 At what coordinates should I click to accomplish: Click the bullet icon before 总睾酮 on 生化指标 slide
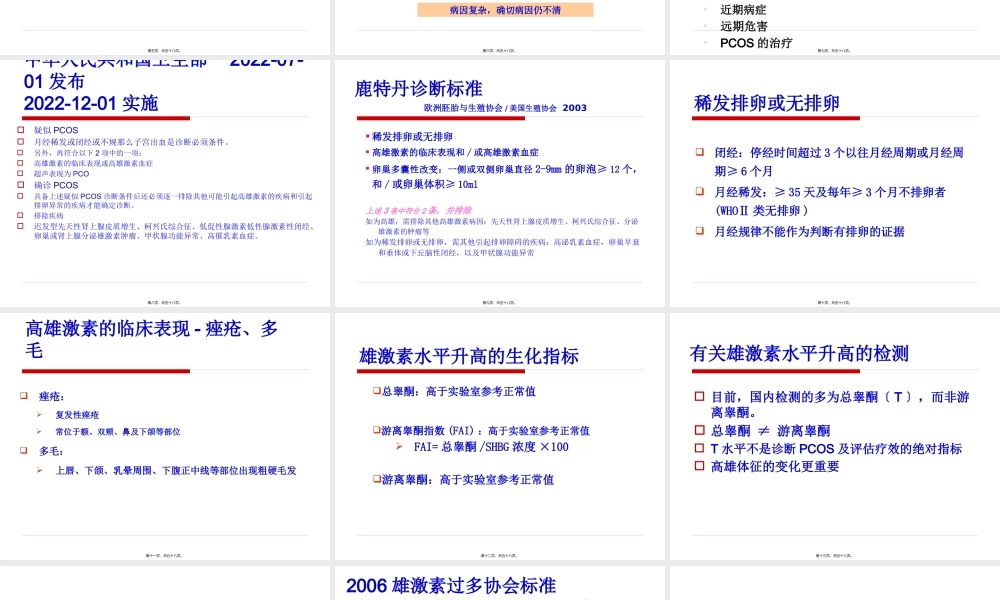tap(377, 391)
